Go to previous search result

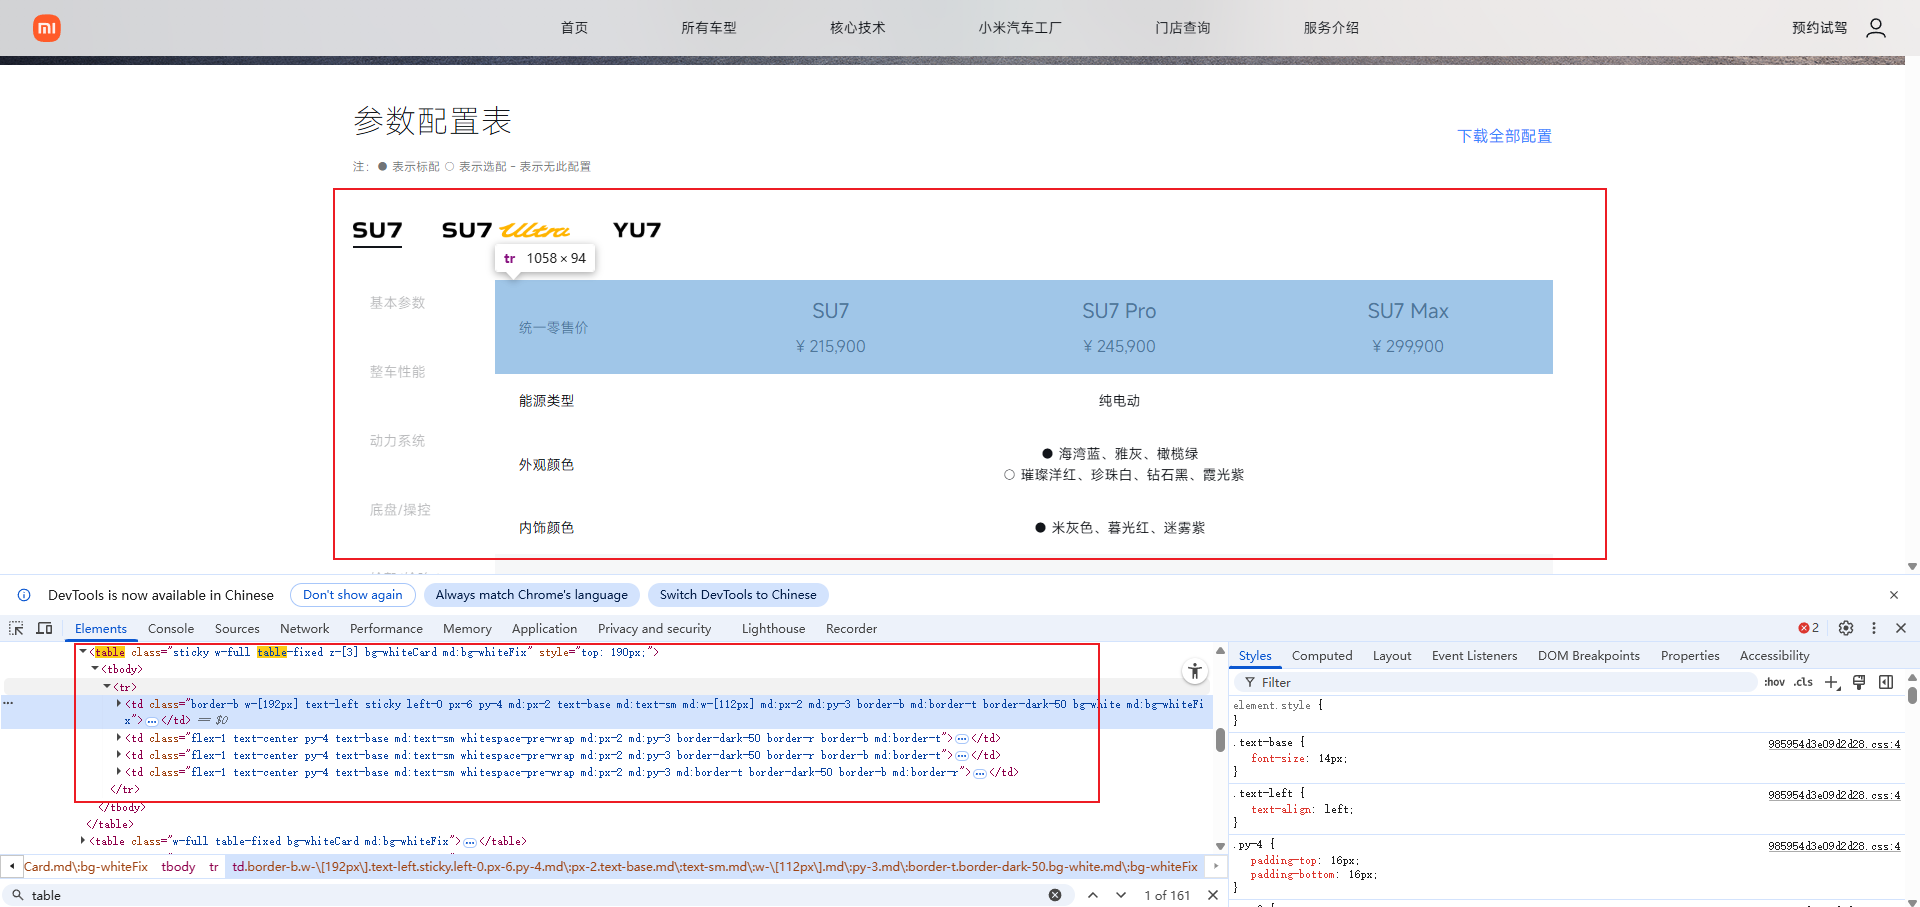pyautogui.click(x=1093, y=895)
